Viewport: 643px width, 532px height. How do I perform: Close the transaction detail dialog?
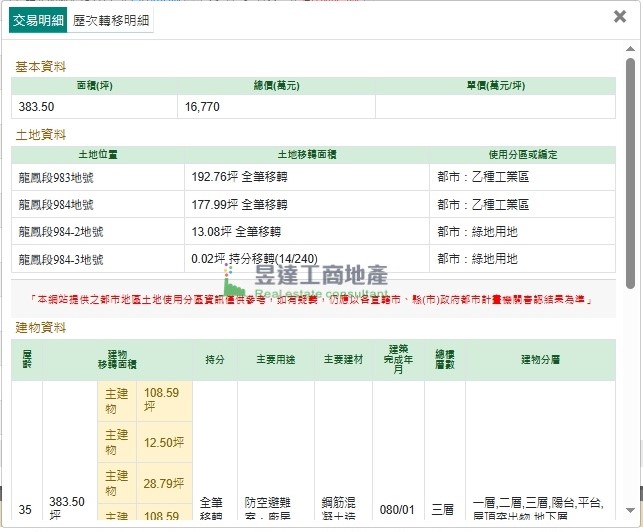620,16
